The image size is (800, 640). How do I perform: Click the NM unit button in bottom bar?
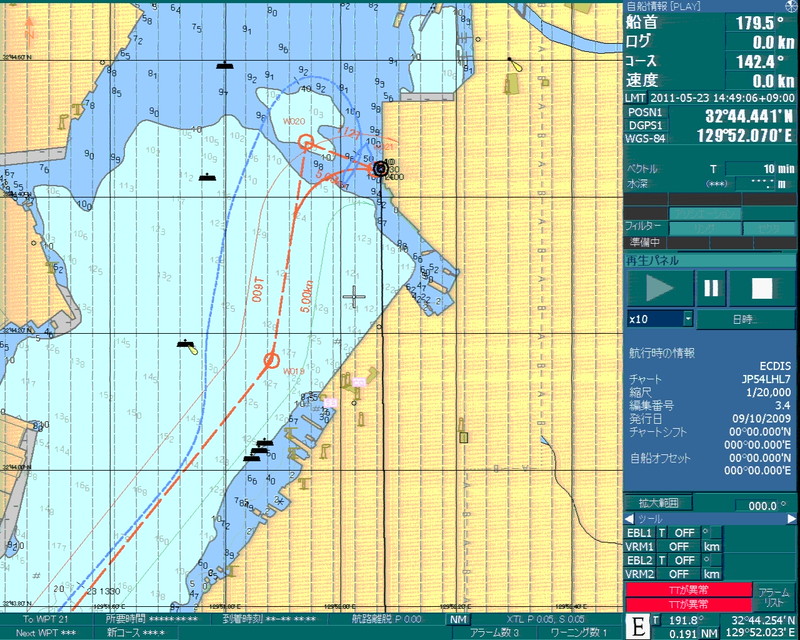pos(458,620)
